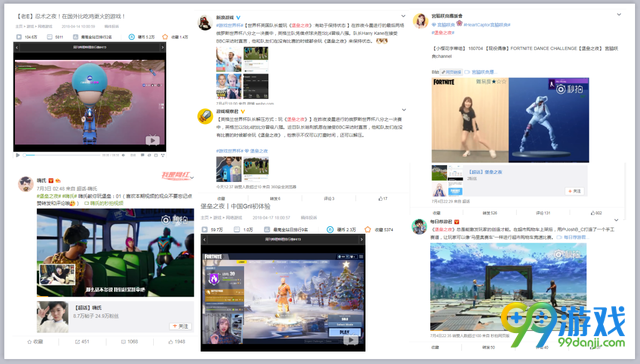Open #游戏世界杯# hashtag below 游戏观察君's text

click(x=229, y=151)
